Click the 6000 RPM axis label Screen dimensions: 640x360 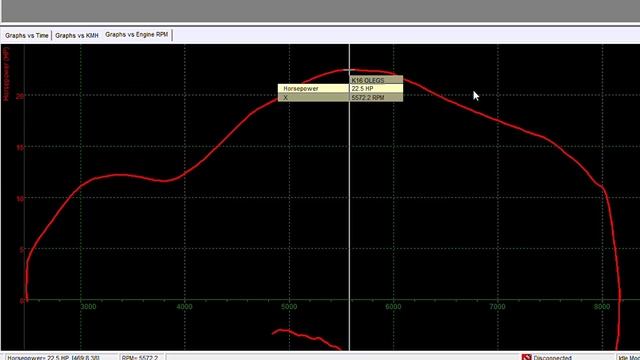[x=393, y=307]
